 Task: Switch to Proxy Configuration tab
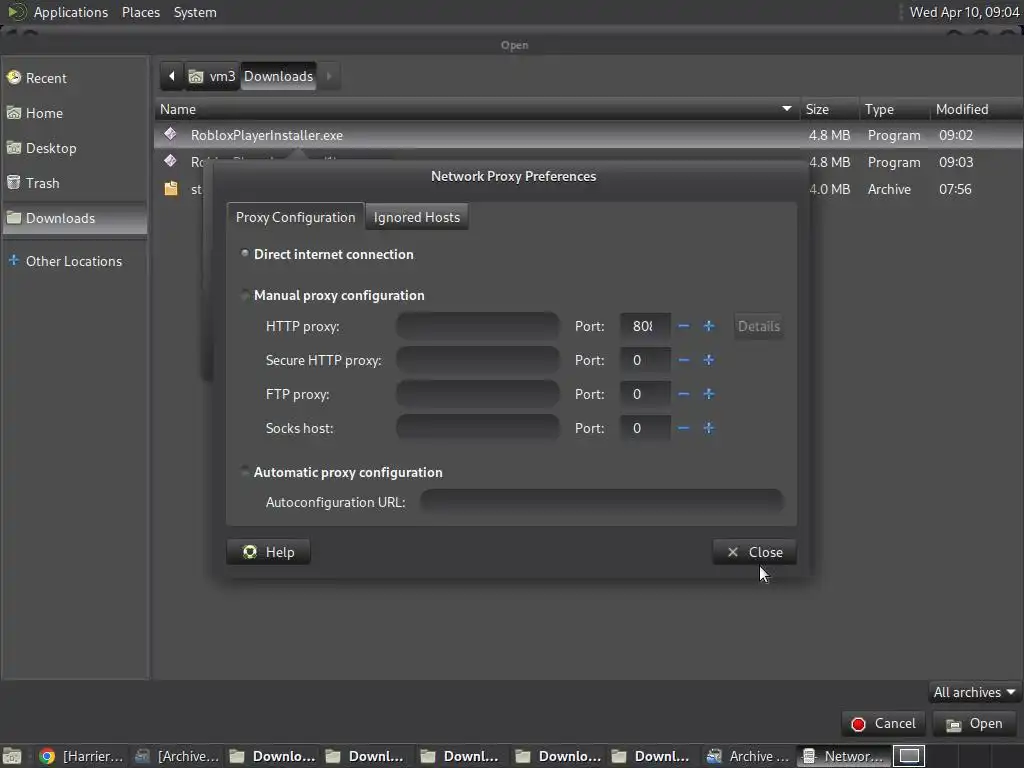click(295, 217)
